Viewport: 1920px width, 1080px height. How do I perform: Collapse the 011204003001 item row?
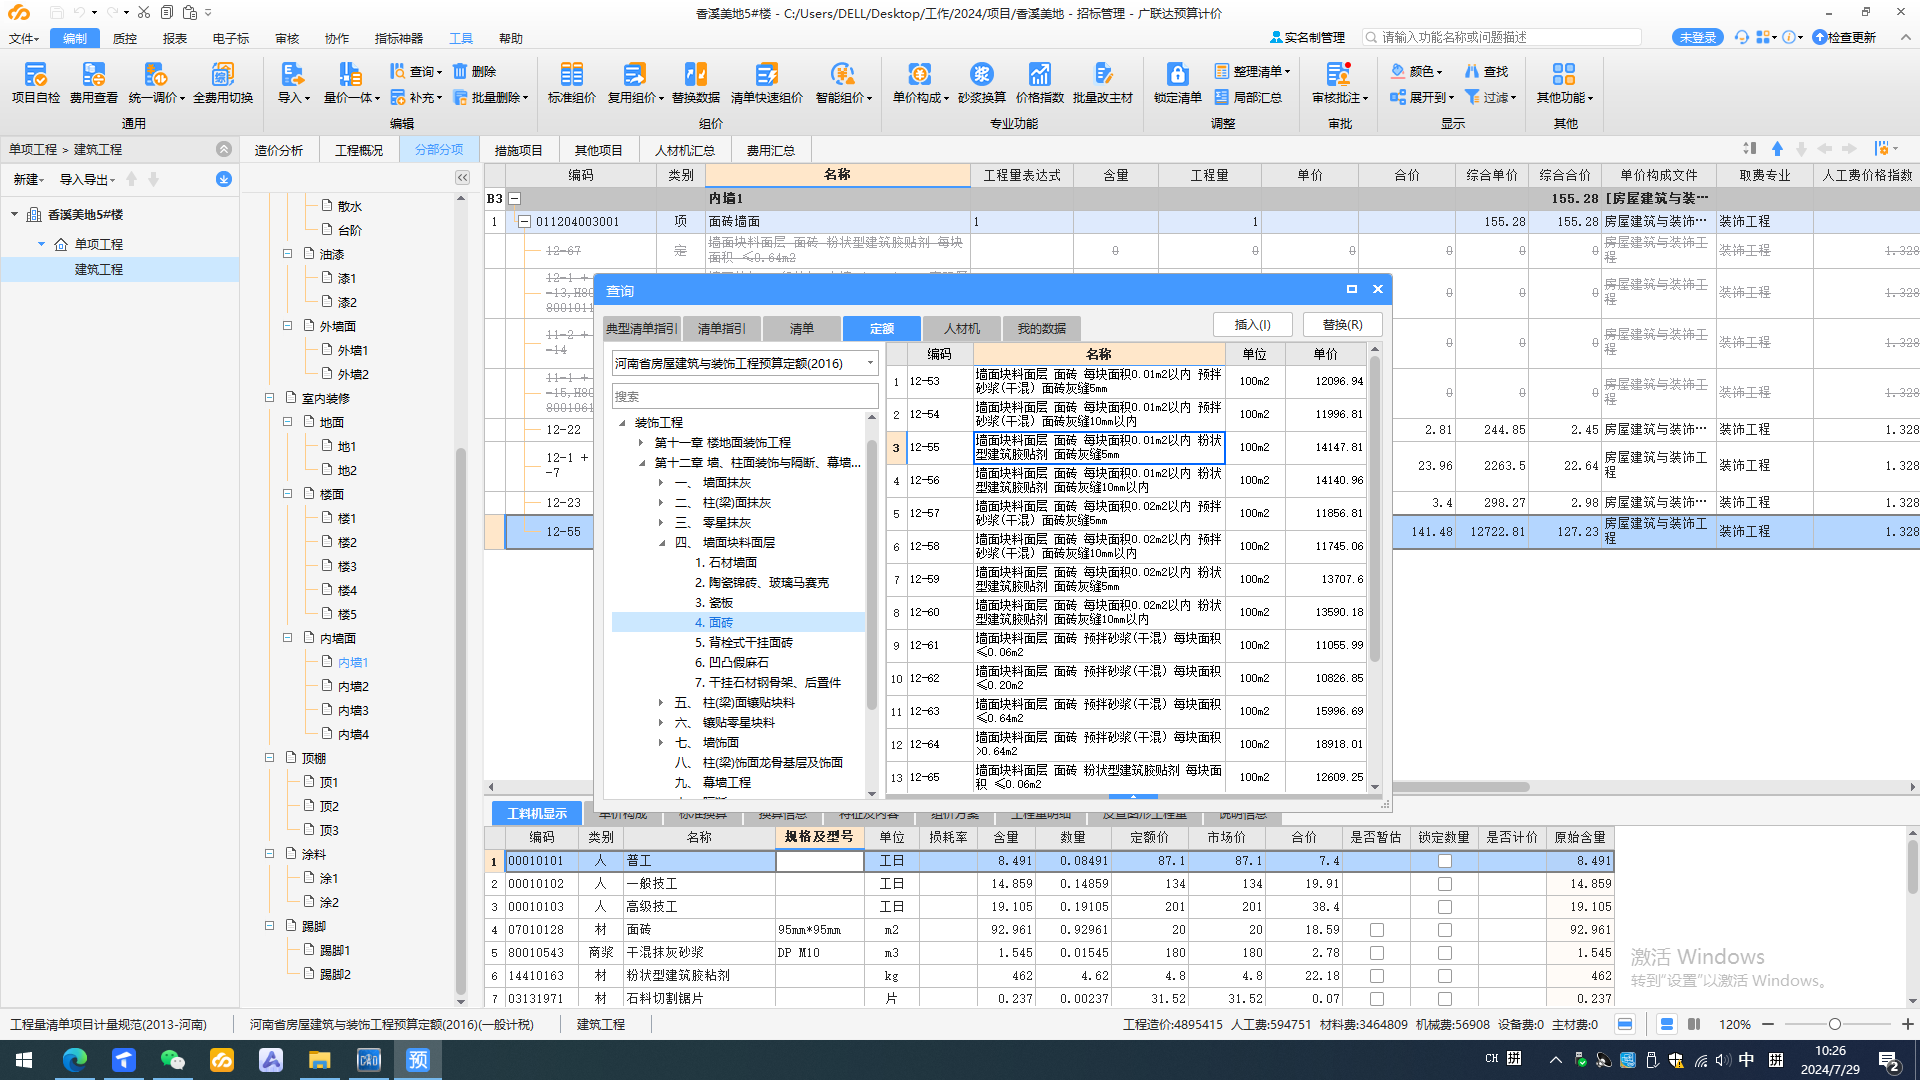(x=523, y=222)
